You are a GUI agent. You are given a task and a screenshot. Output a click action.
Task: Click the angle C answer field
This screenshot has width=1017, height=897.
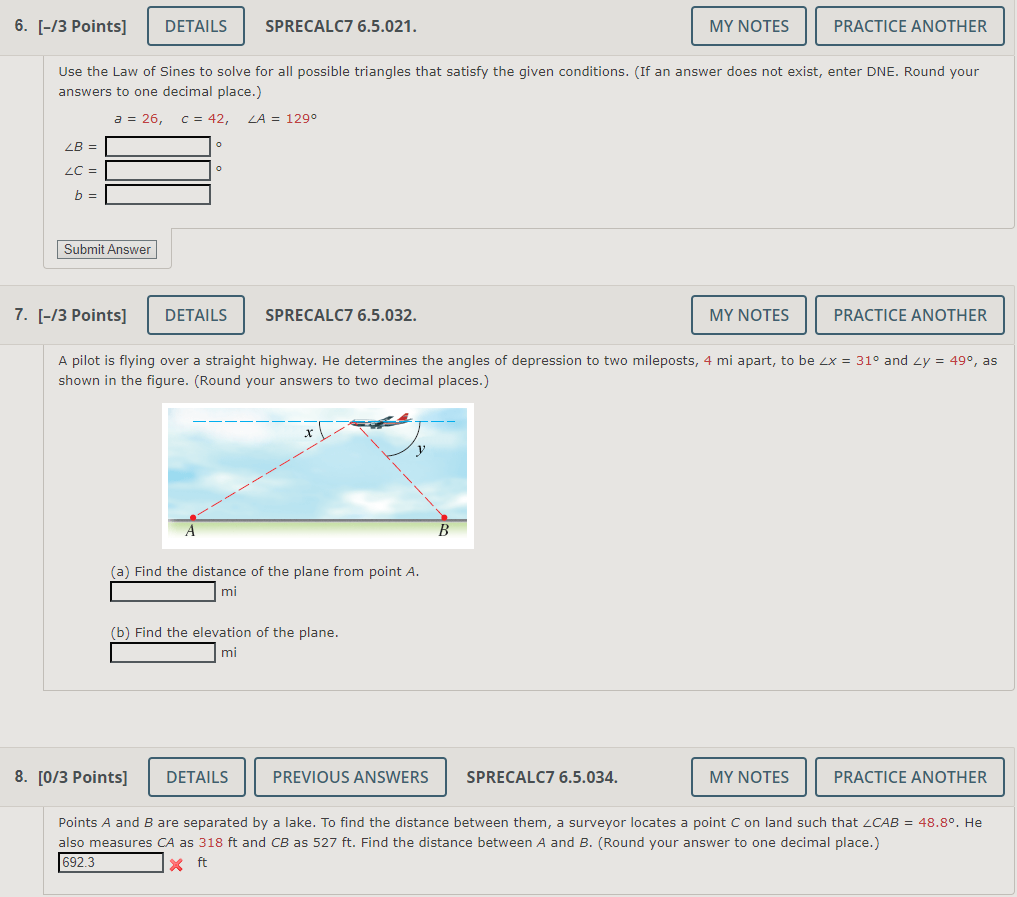click(x=157, y=170)
